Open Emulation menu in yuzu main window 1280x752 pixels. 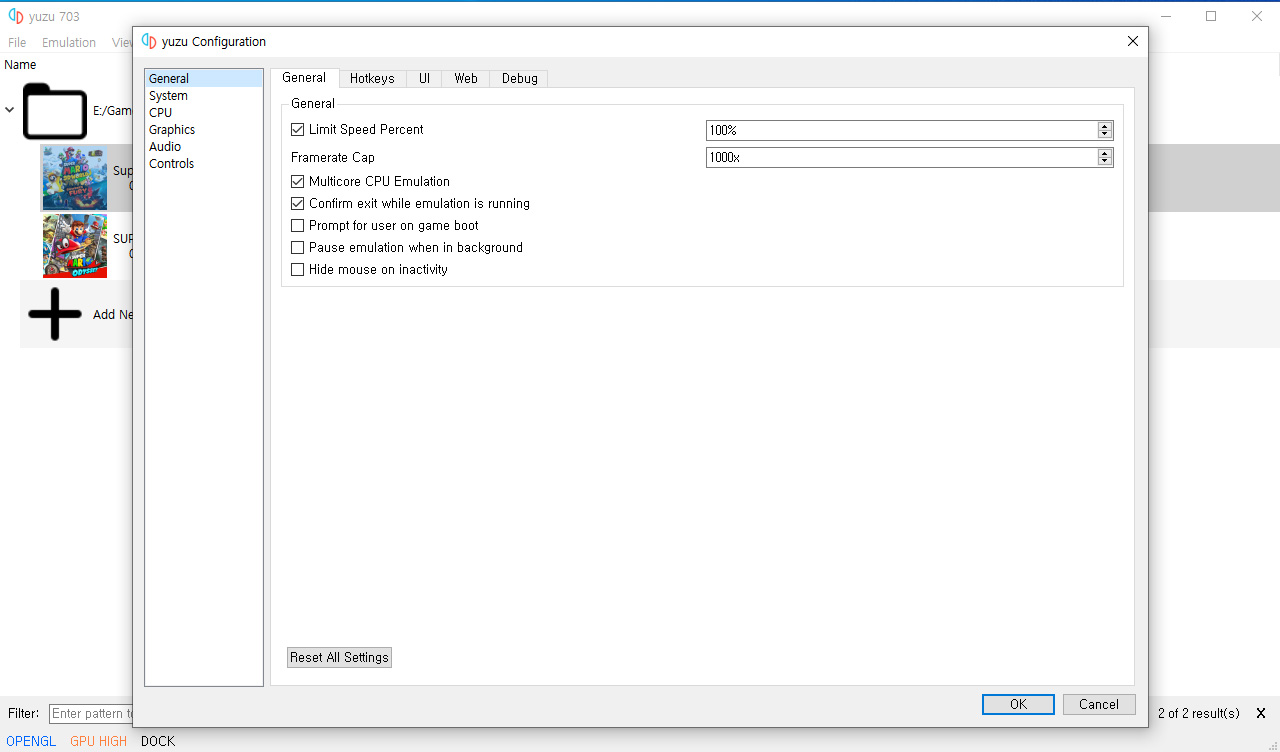pyautogui.click(x=69, y=43)
